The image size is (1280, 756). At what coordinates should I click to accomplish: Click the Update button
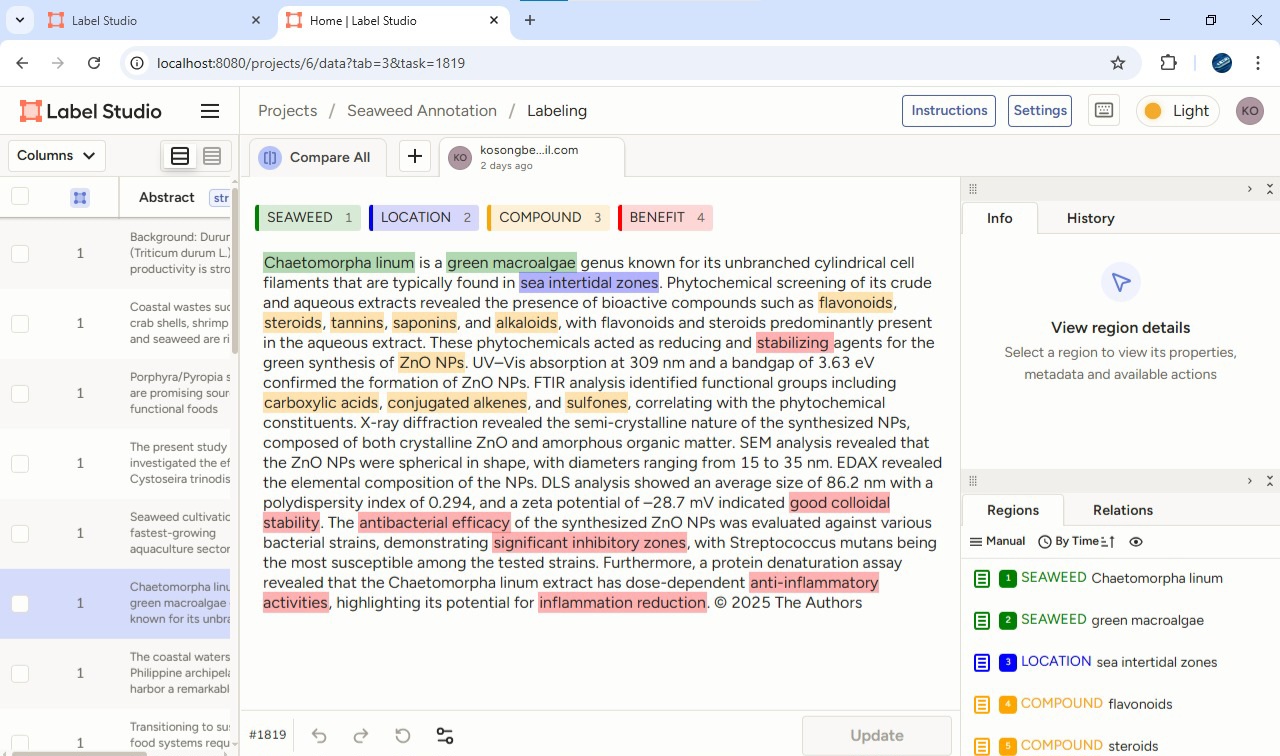(x=877, y=736)
